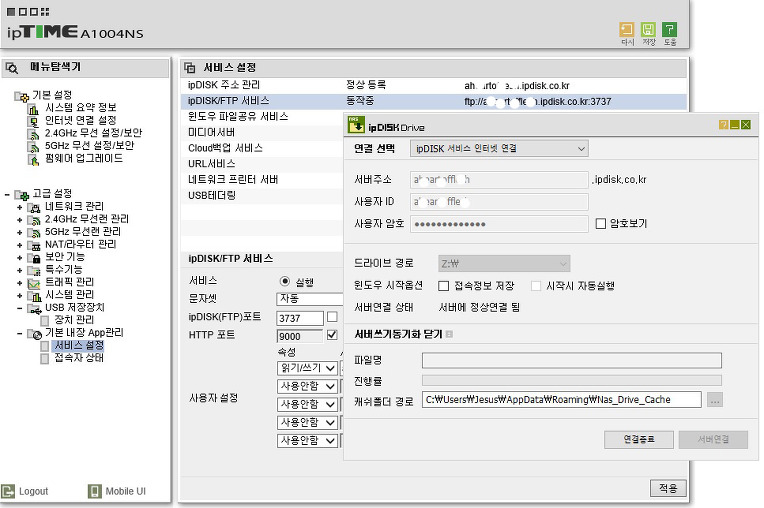Image resolution: width=764 pixels, height=508 pixels.
Task: Open the read/write attribute dropdown
Action: click(307, 368)
